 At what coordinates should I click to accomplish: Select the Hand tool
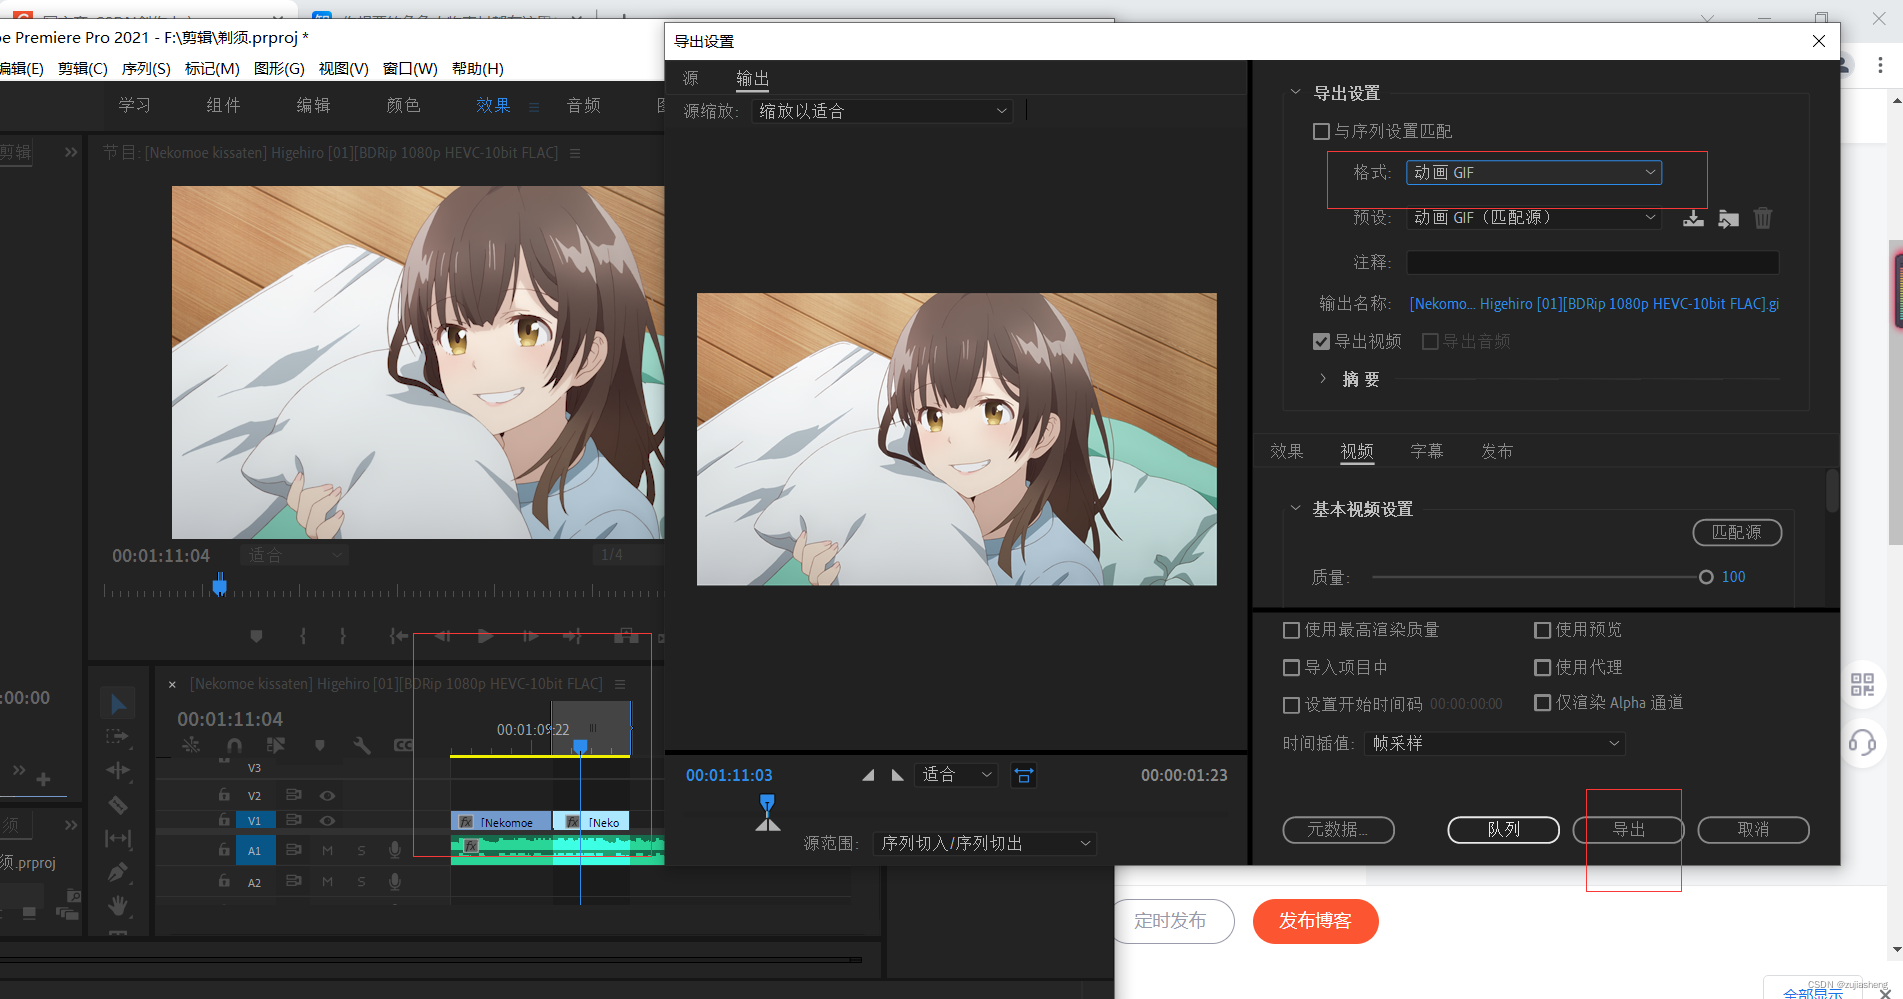118,905
